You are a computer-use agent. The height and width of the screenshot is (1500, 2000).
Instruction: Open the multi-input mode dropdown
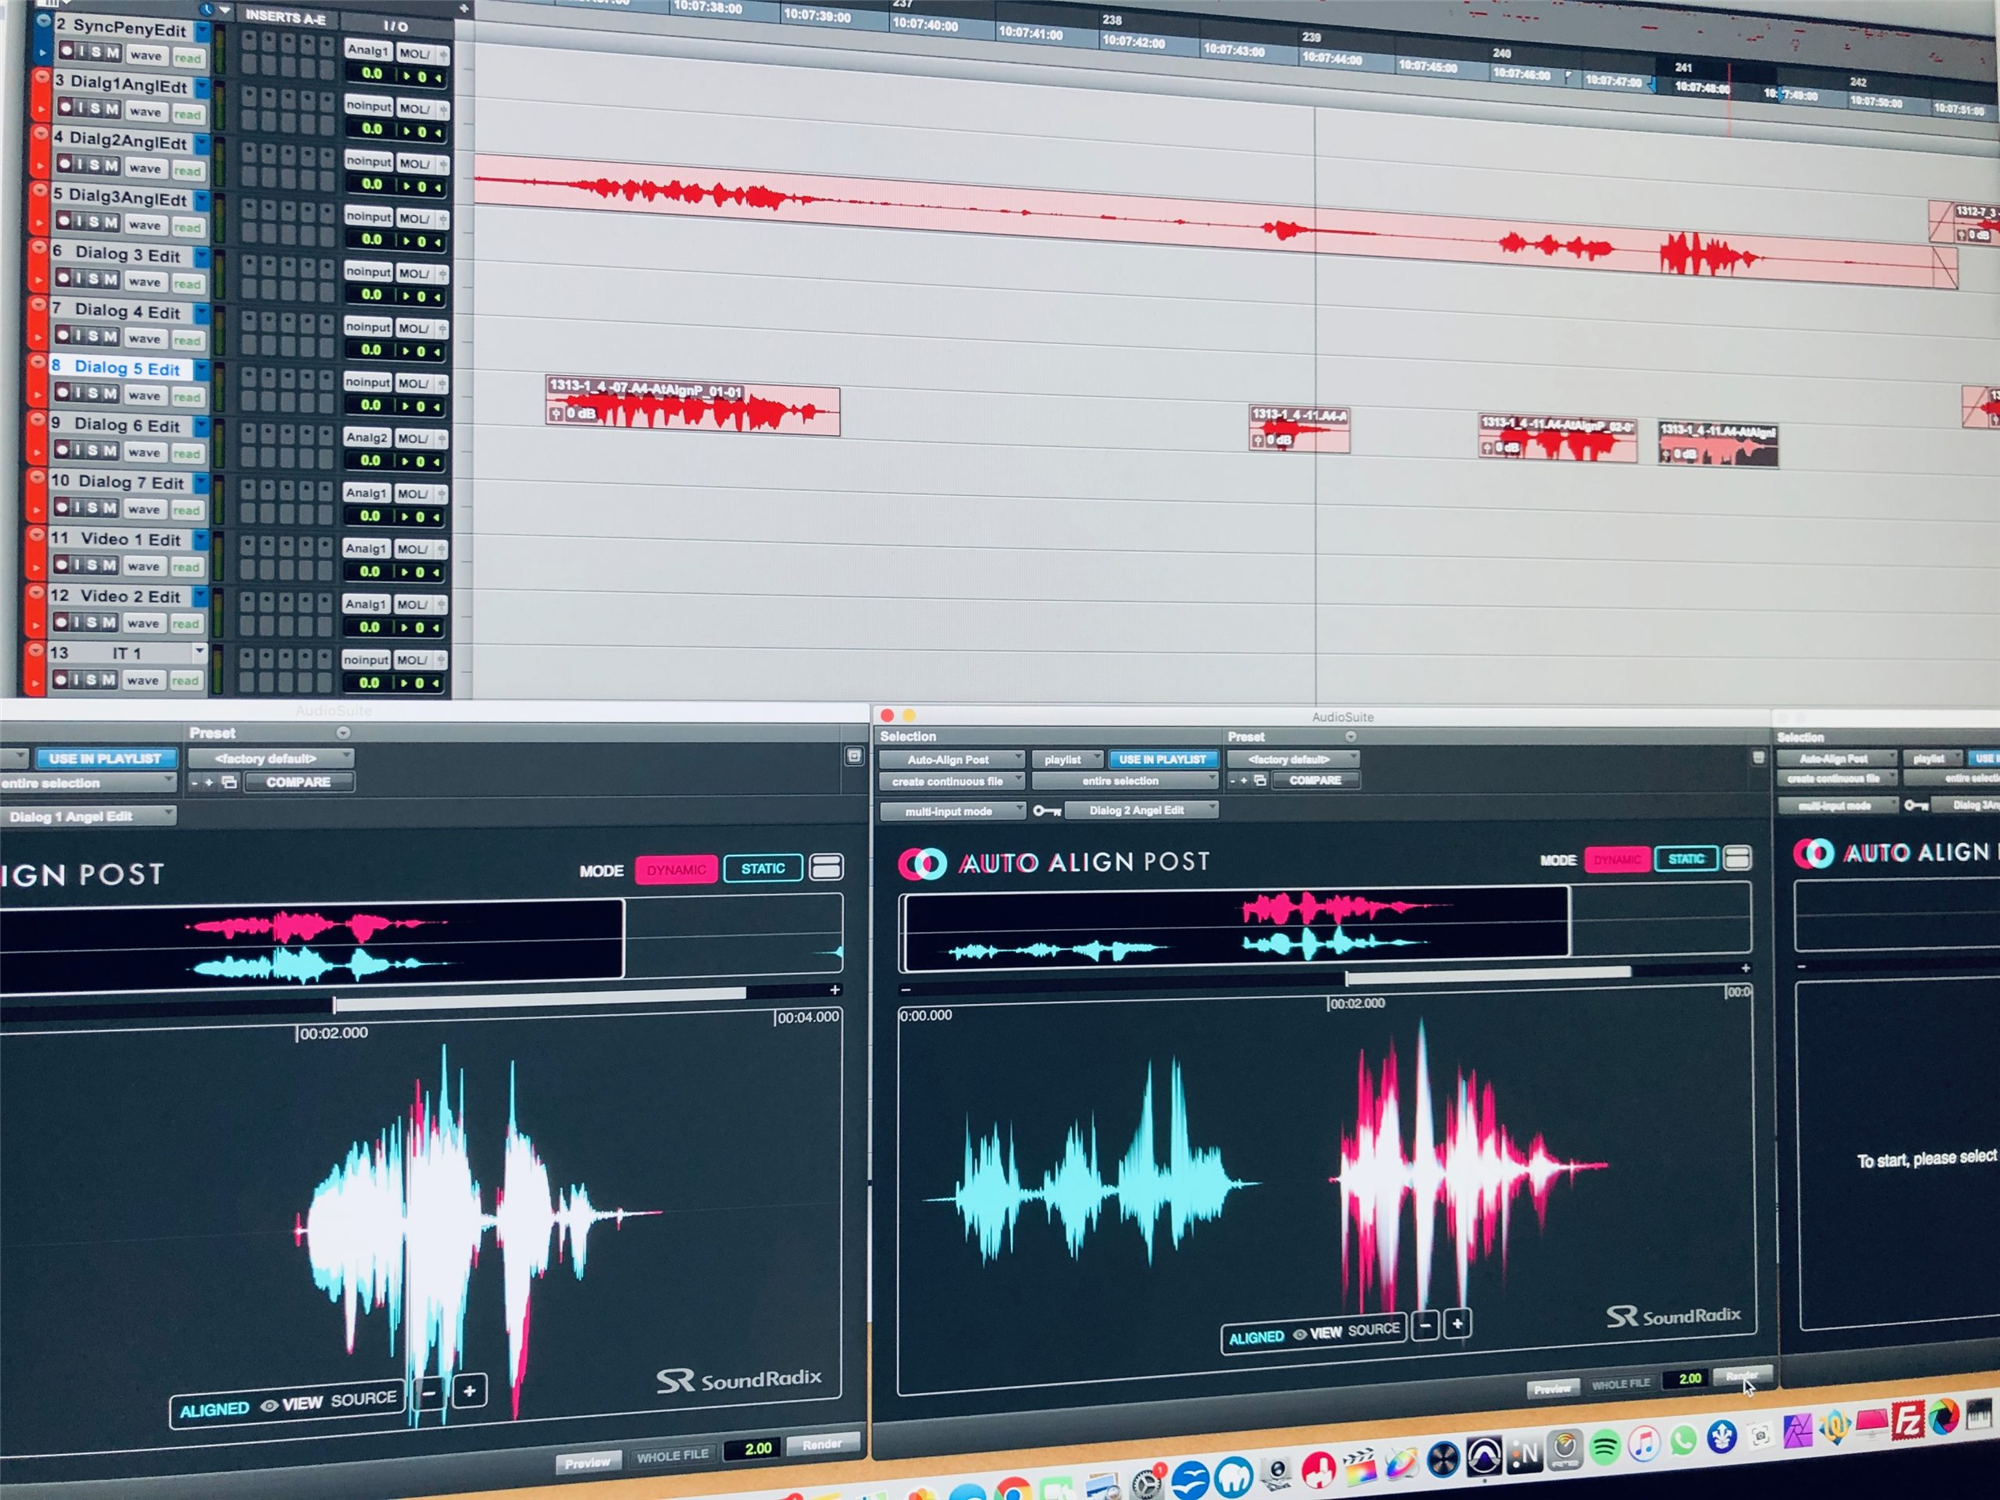(953, 811)
